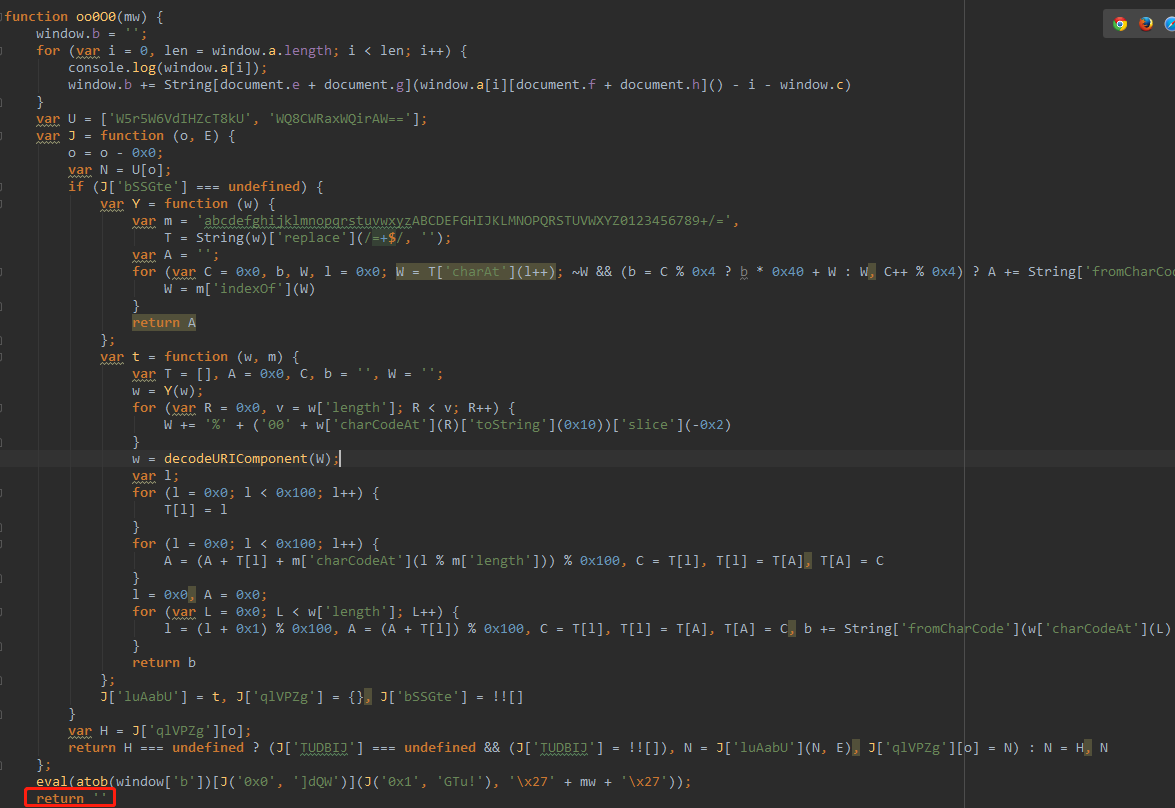Click the highlighted 'return A' statement

click(163, 323)
